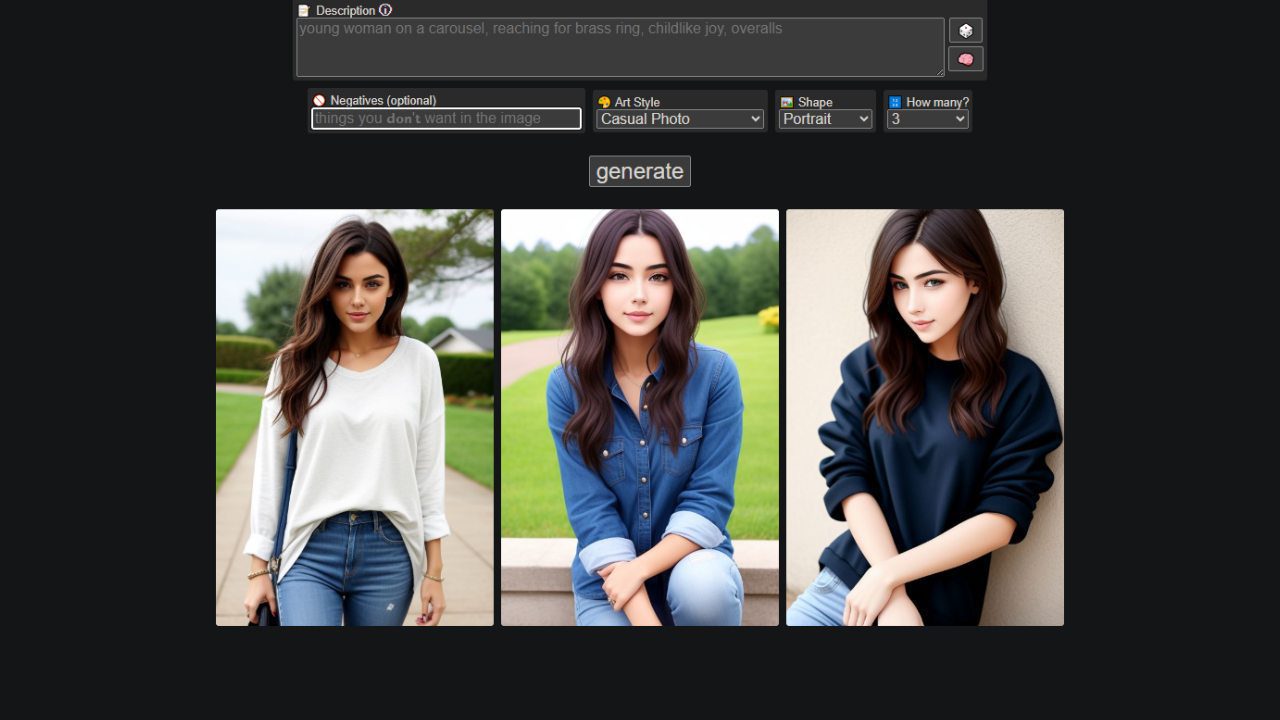
Task: Click the Art Style label text
Action: 637,102
